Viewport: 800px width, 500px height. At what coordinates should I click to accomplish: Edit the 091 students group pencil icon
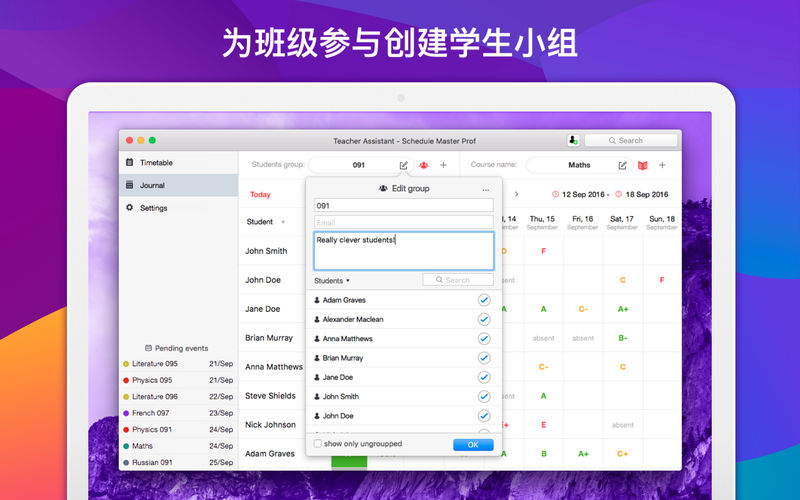coord(404,165)
